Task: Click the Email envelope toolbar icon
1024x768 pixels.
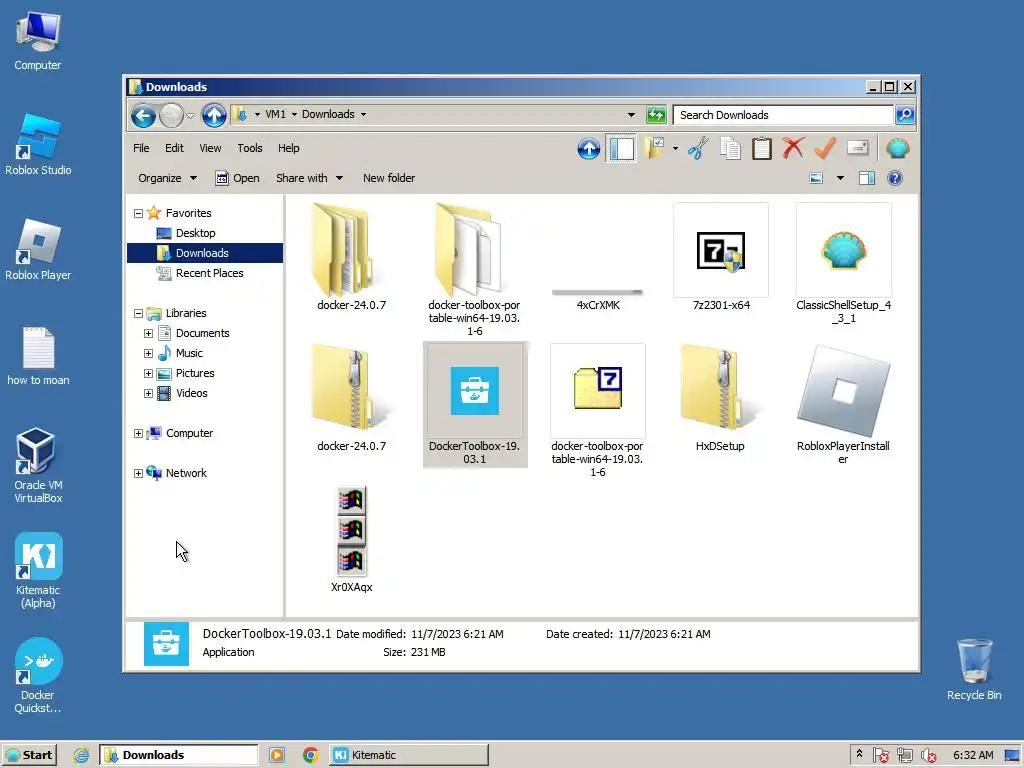Action: click(x=857, y=149)
